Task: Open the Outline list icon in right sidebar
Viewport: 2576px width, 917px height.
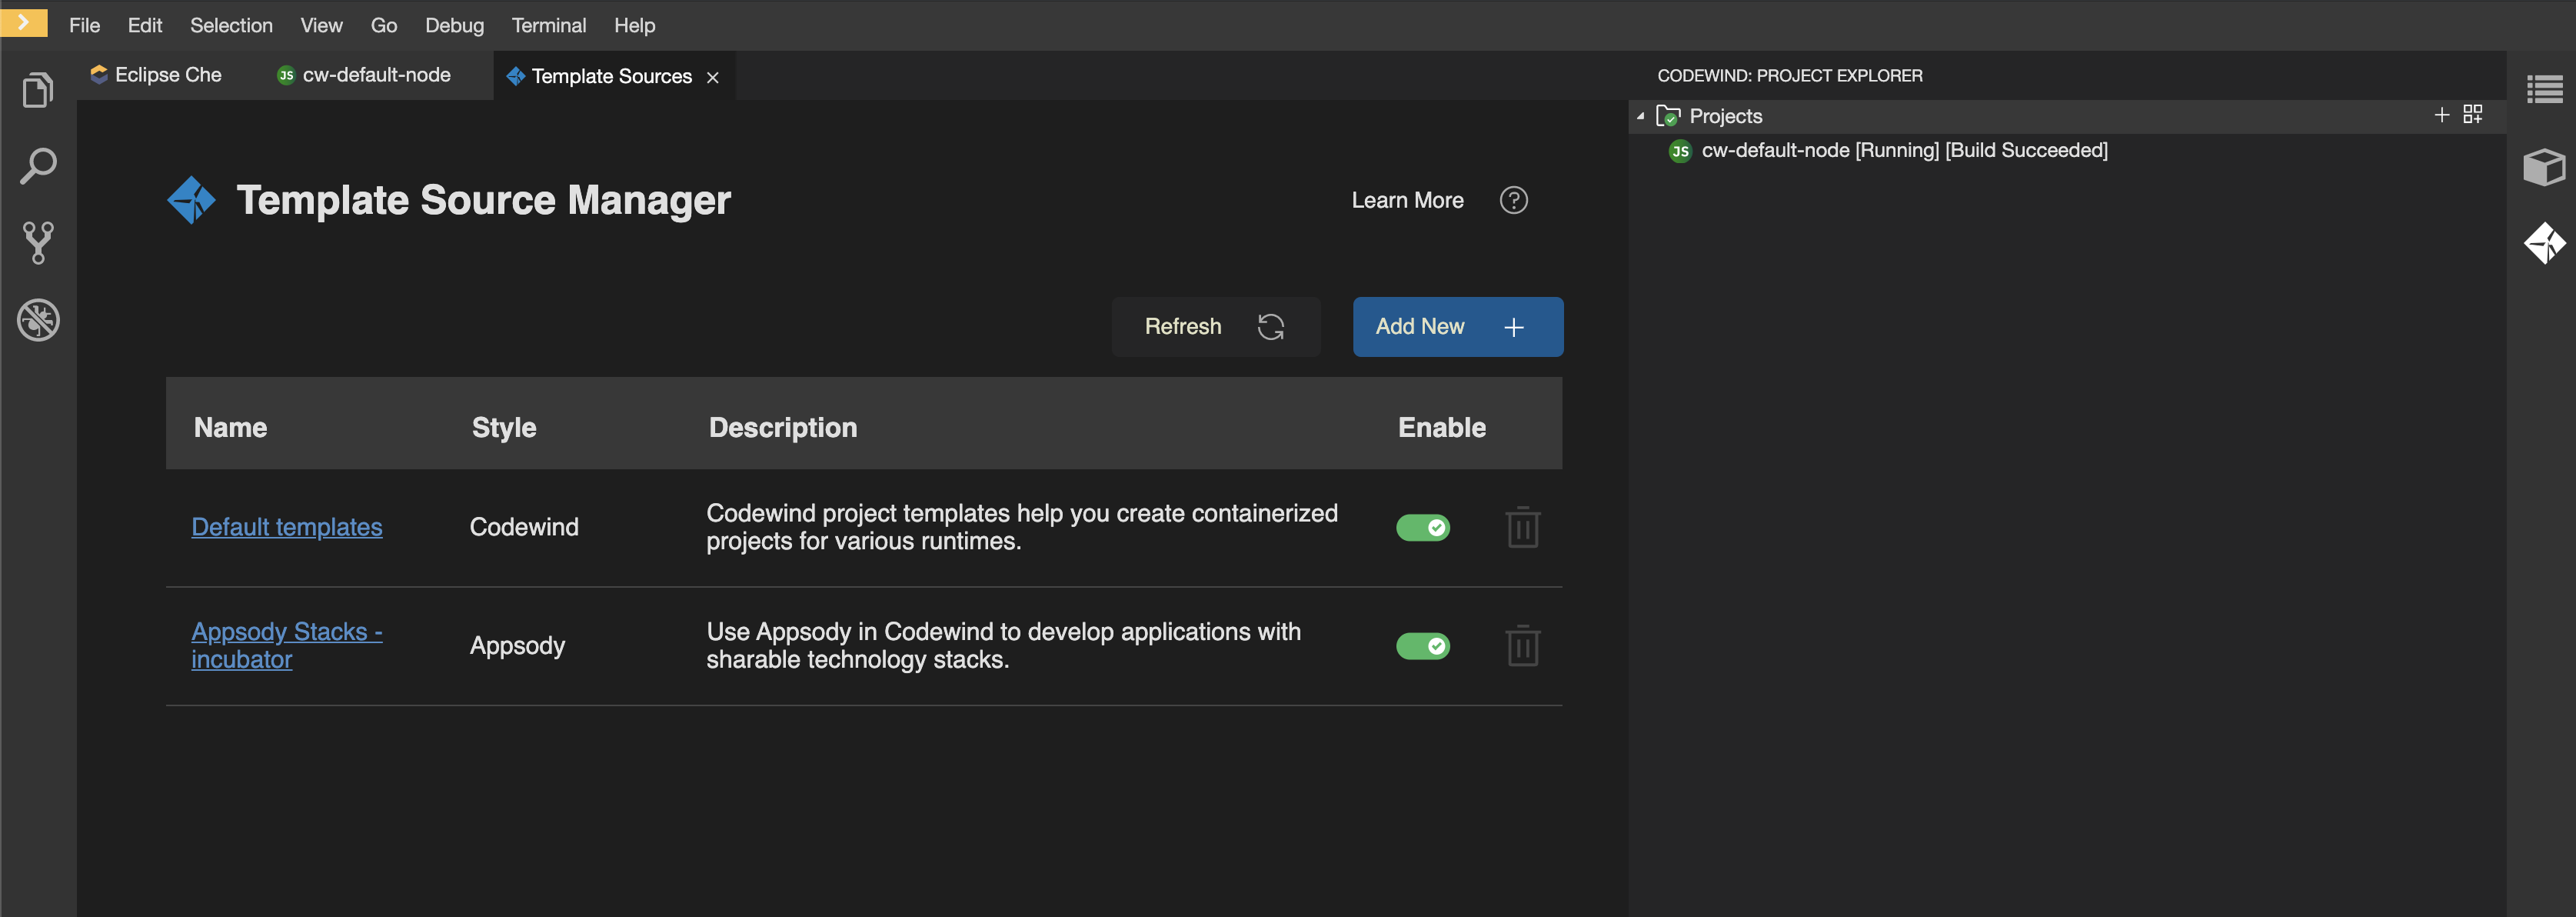Action: 2546,89
